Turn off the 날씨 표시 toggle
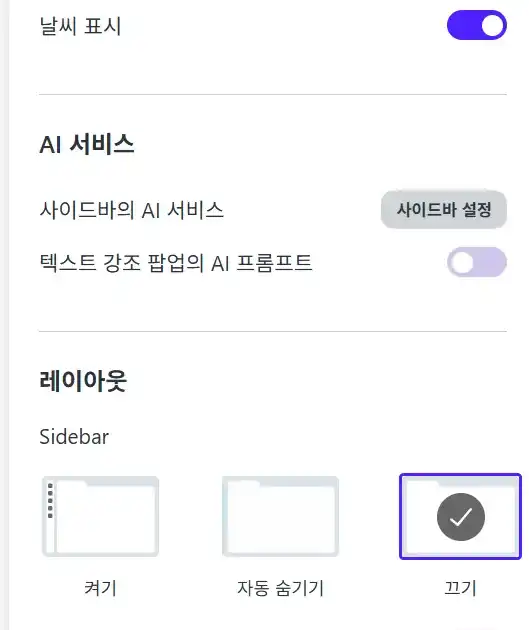The width and height of the screenshot is (529, 630). coord(477,25)
